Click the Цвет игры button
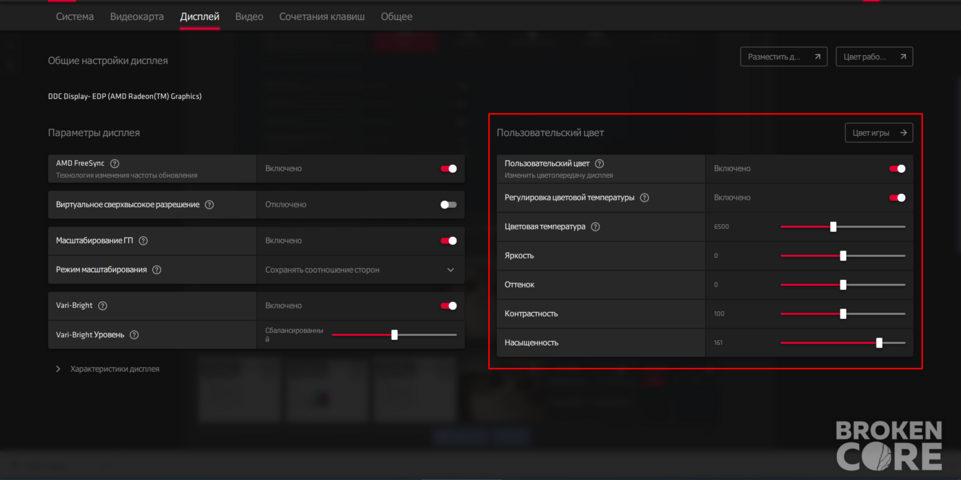The width and height of the screenshot is (961, 480). (879, 133)
